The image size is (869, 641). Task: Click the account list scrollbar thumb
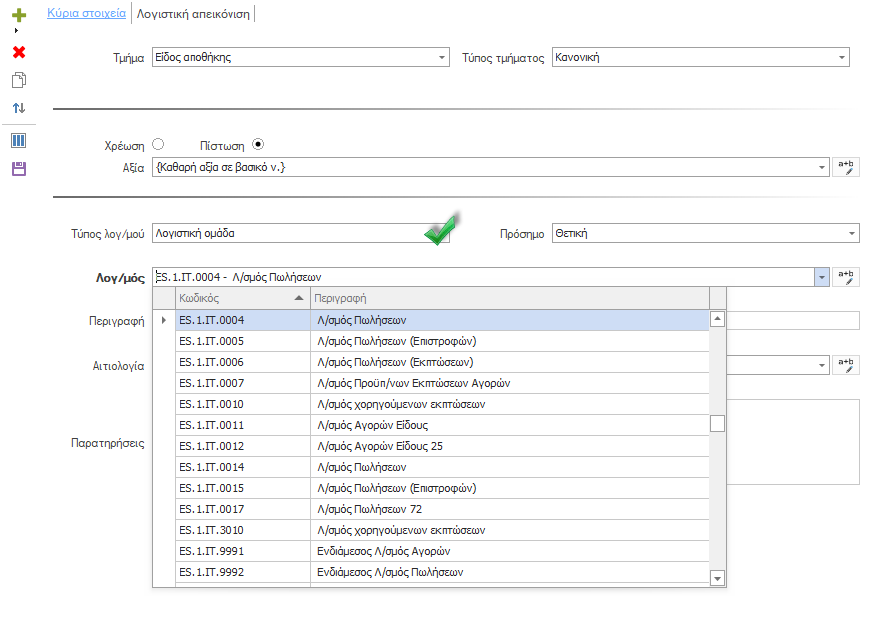coord(717,423)
